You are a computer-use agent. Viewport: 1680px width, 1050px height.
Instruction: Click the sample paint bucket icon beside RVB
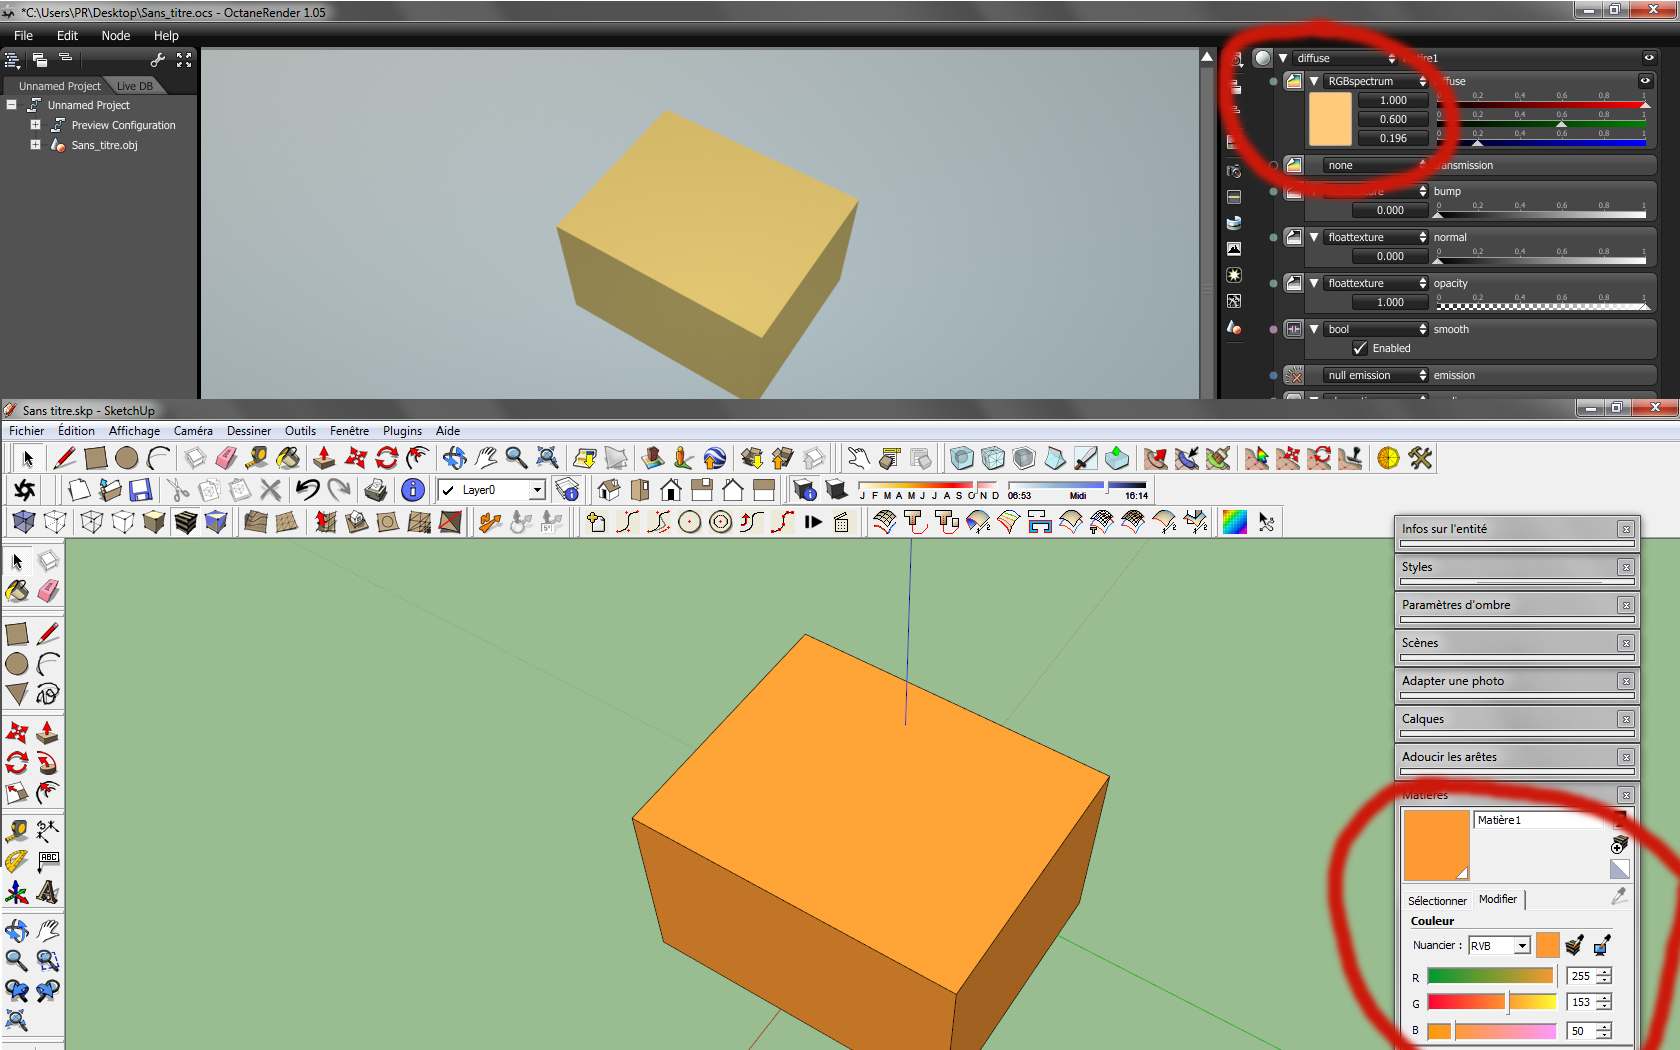pos(1574,945)
